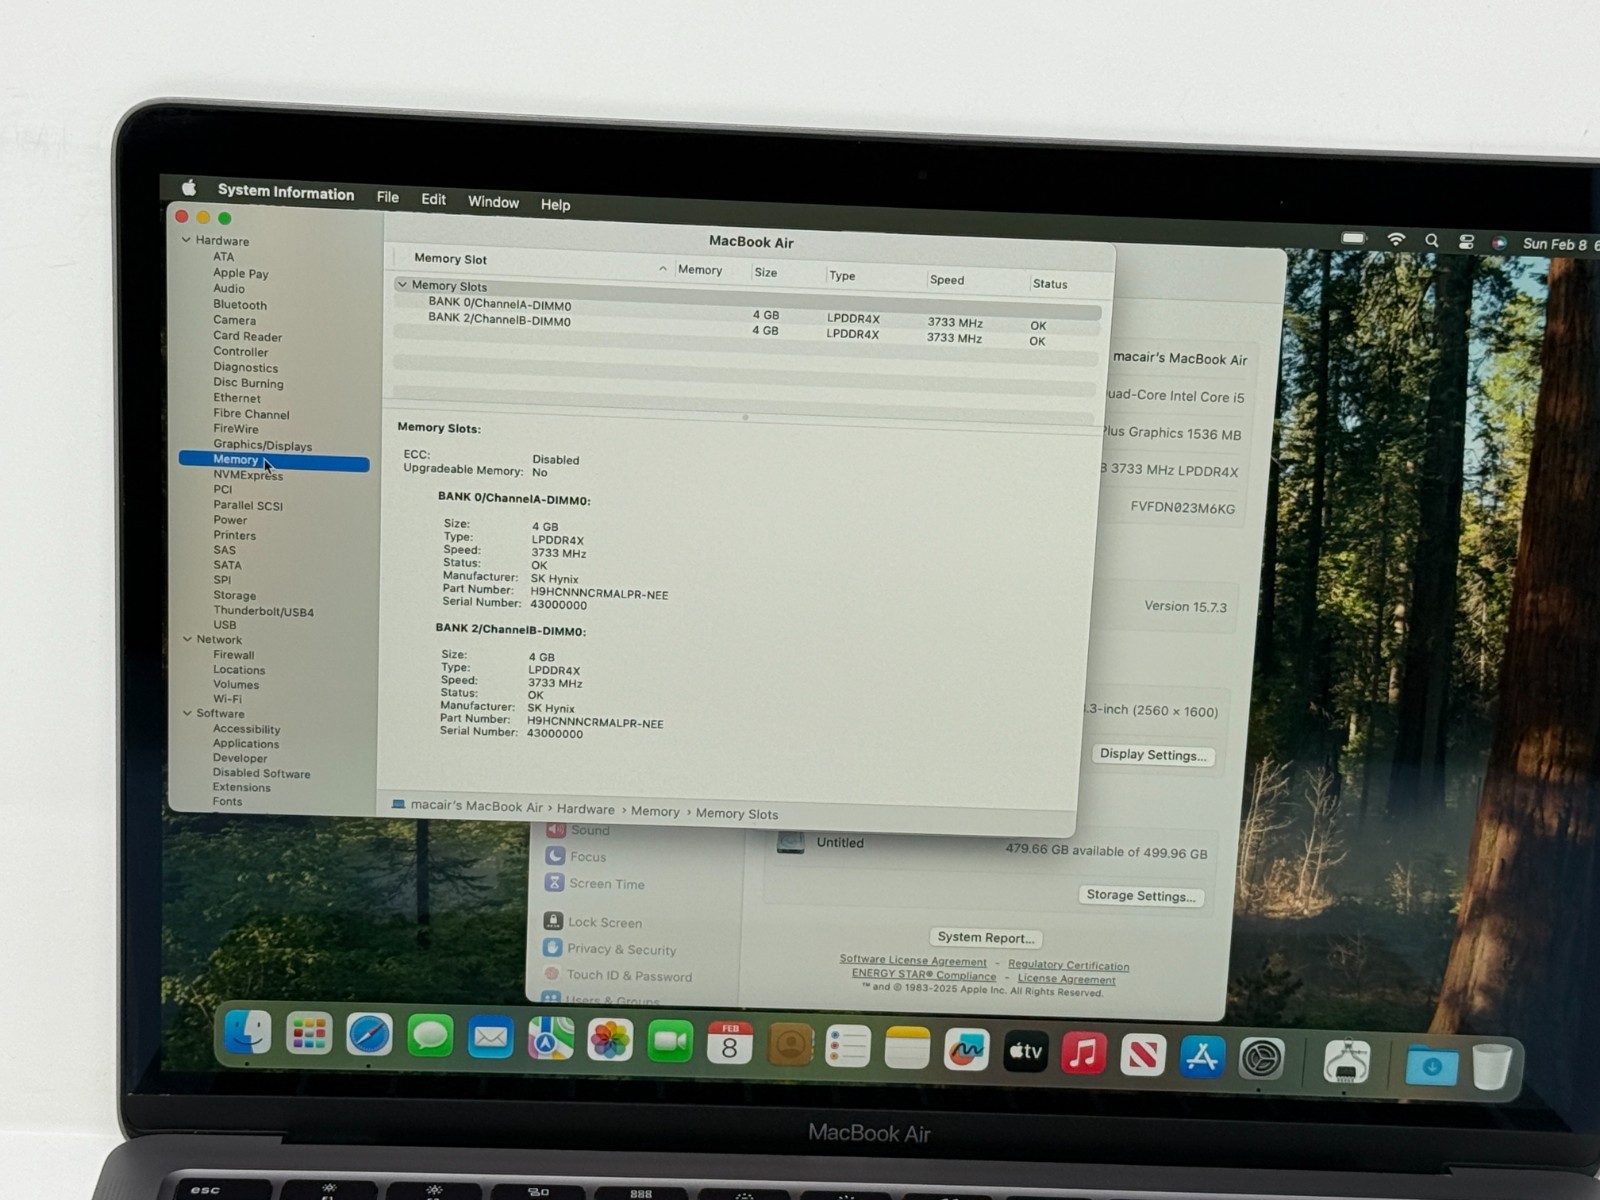Open the Apple TV app in the Dock

click(1025, 1051)
